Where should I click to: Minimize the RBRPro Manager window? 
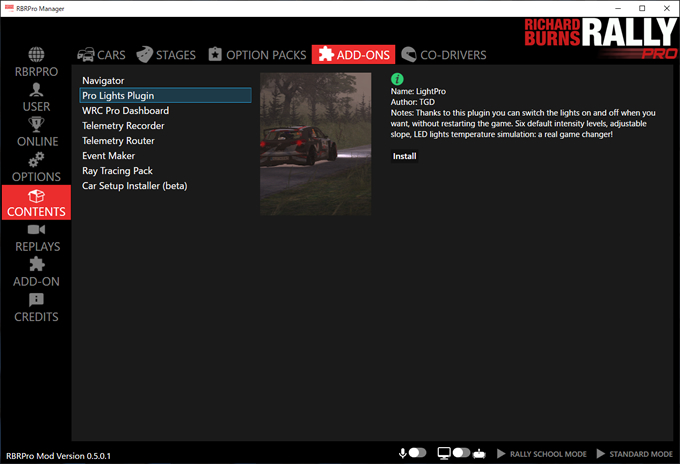(x=618, y=8)
